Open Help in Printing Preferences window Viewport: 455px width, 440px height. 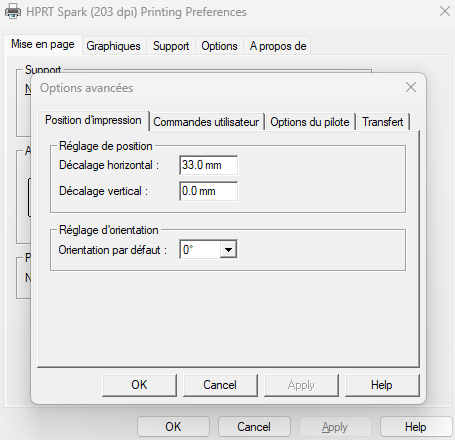pyautogui.click(x=416, y=427)
